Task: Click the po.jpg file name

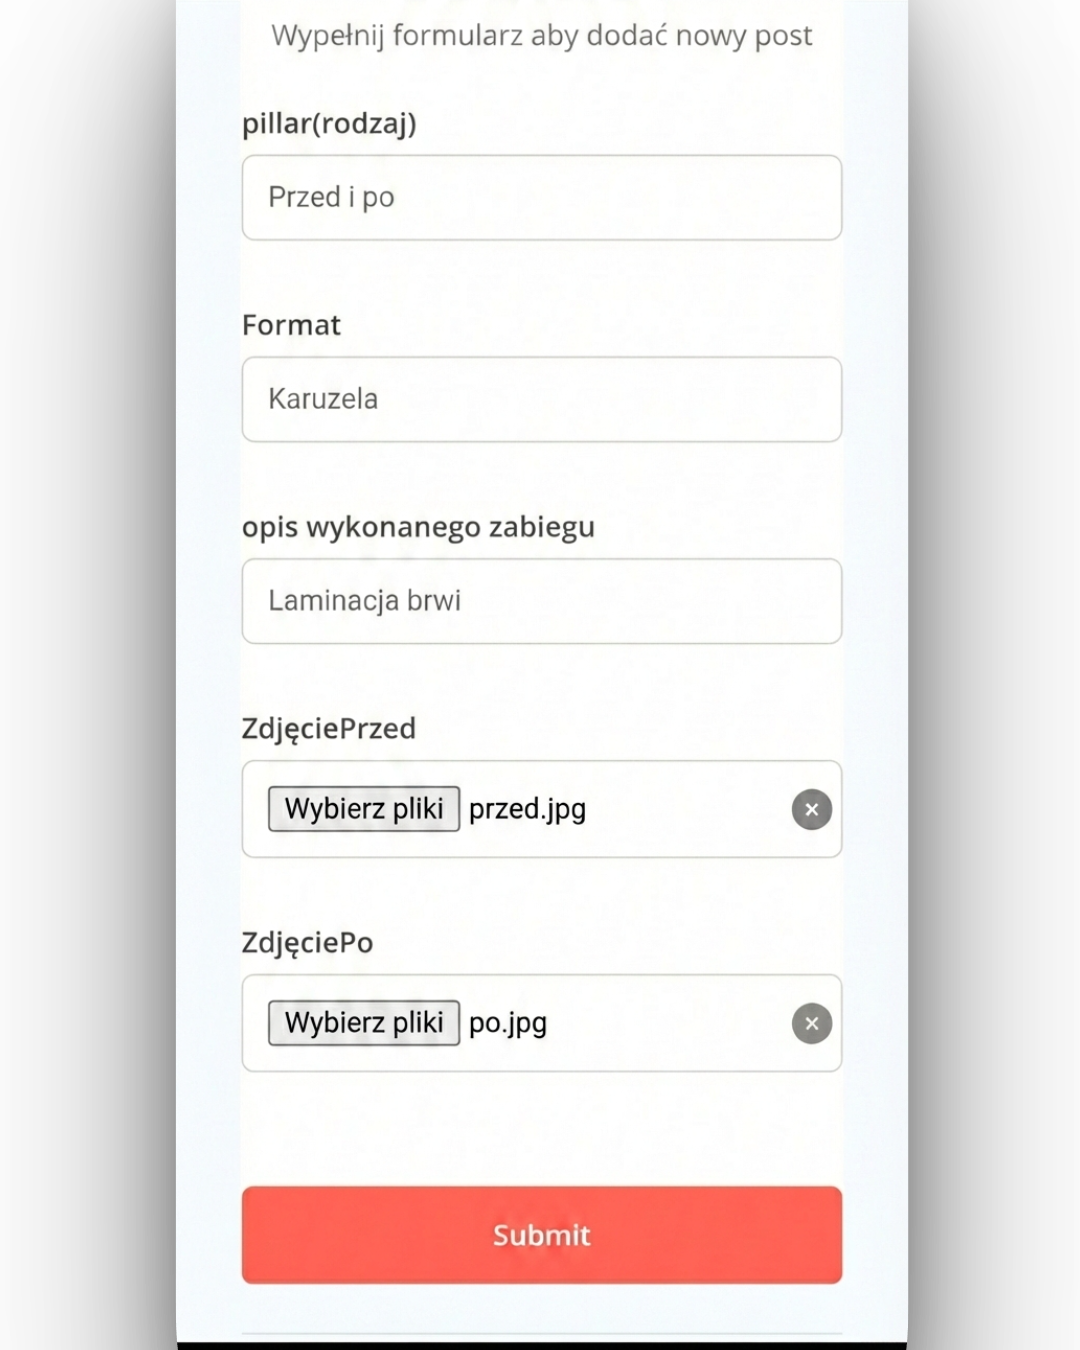Action: click(508, 1023)
